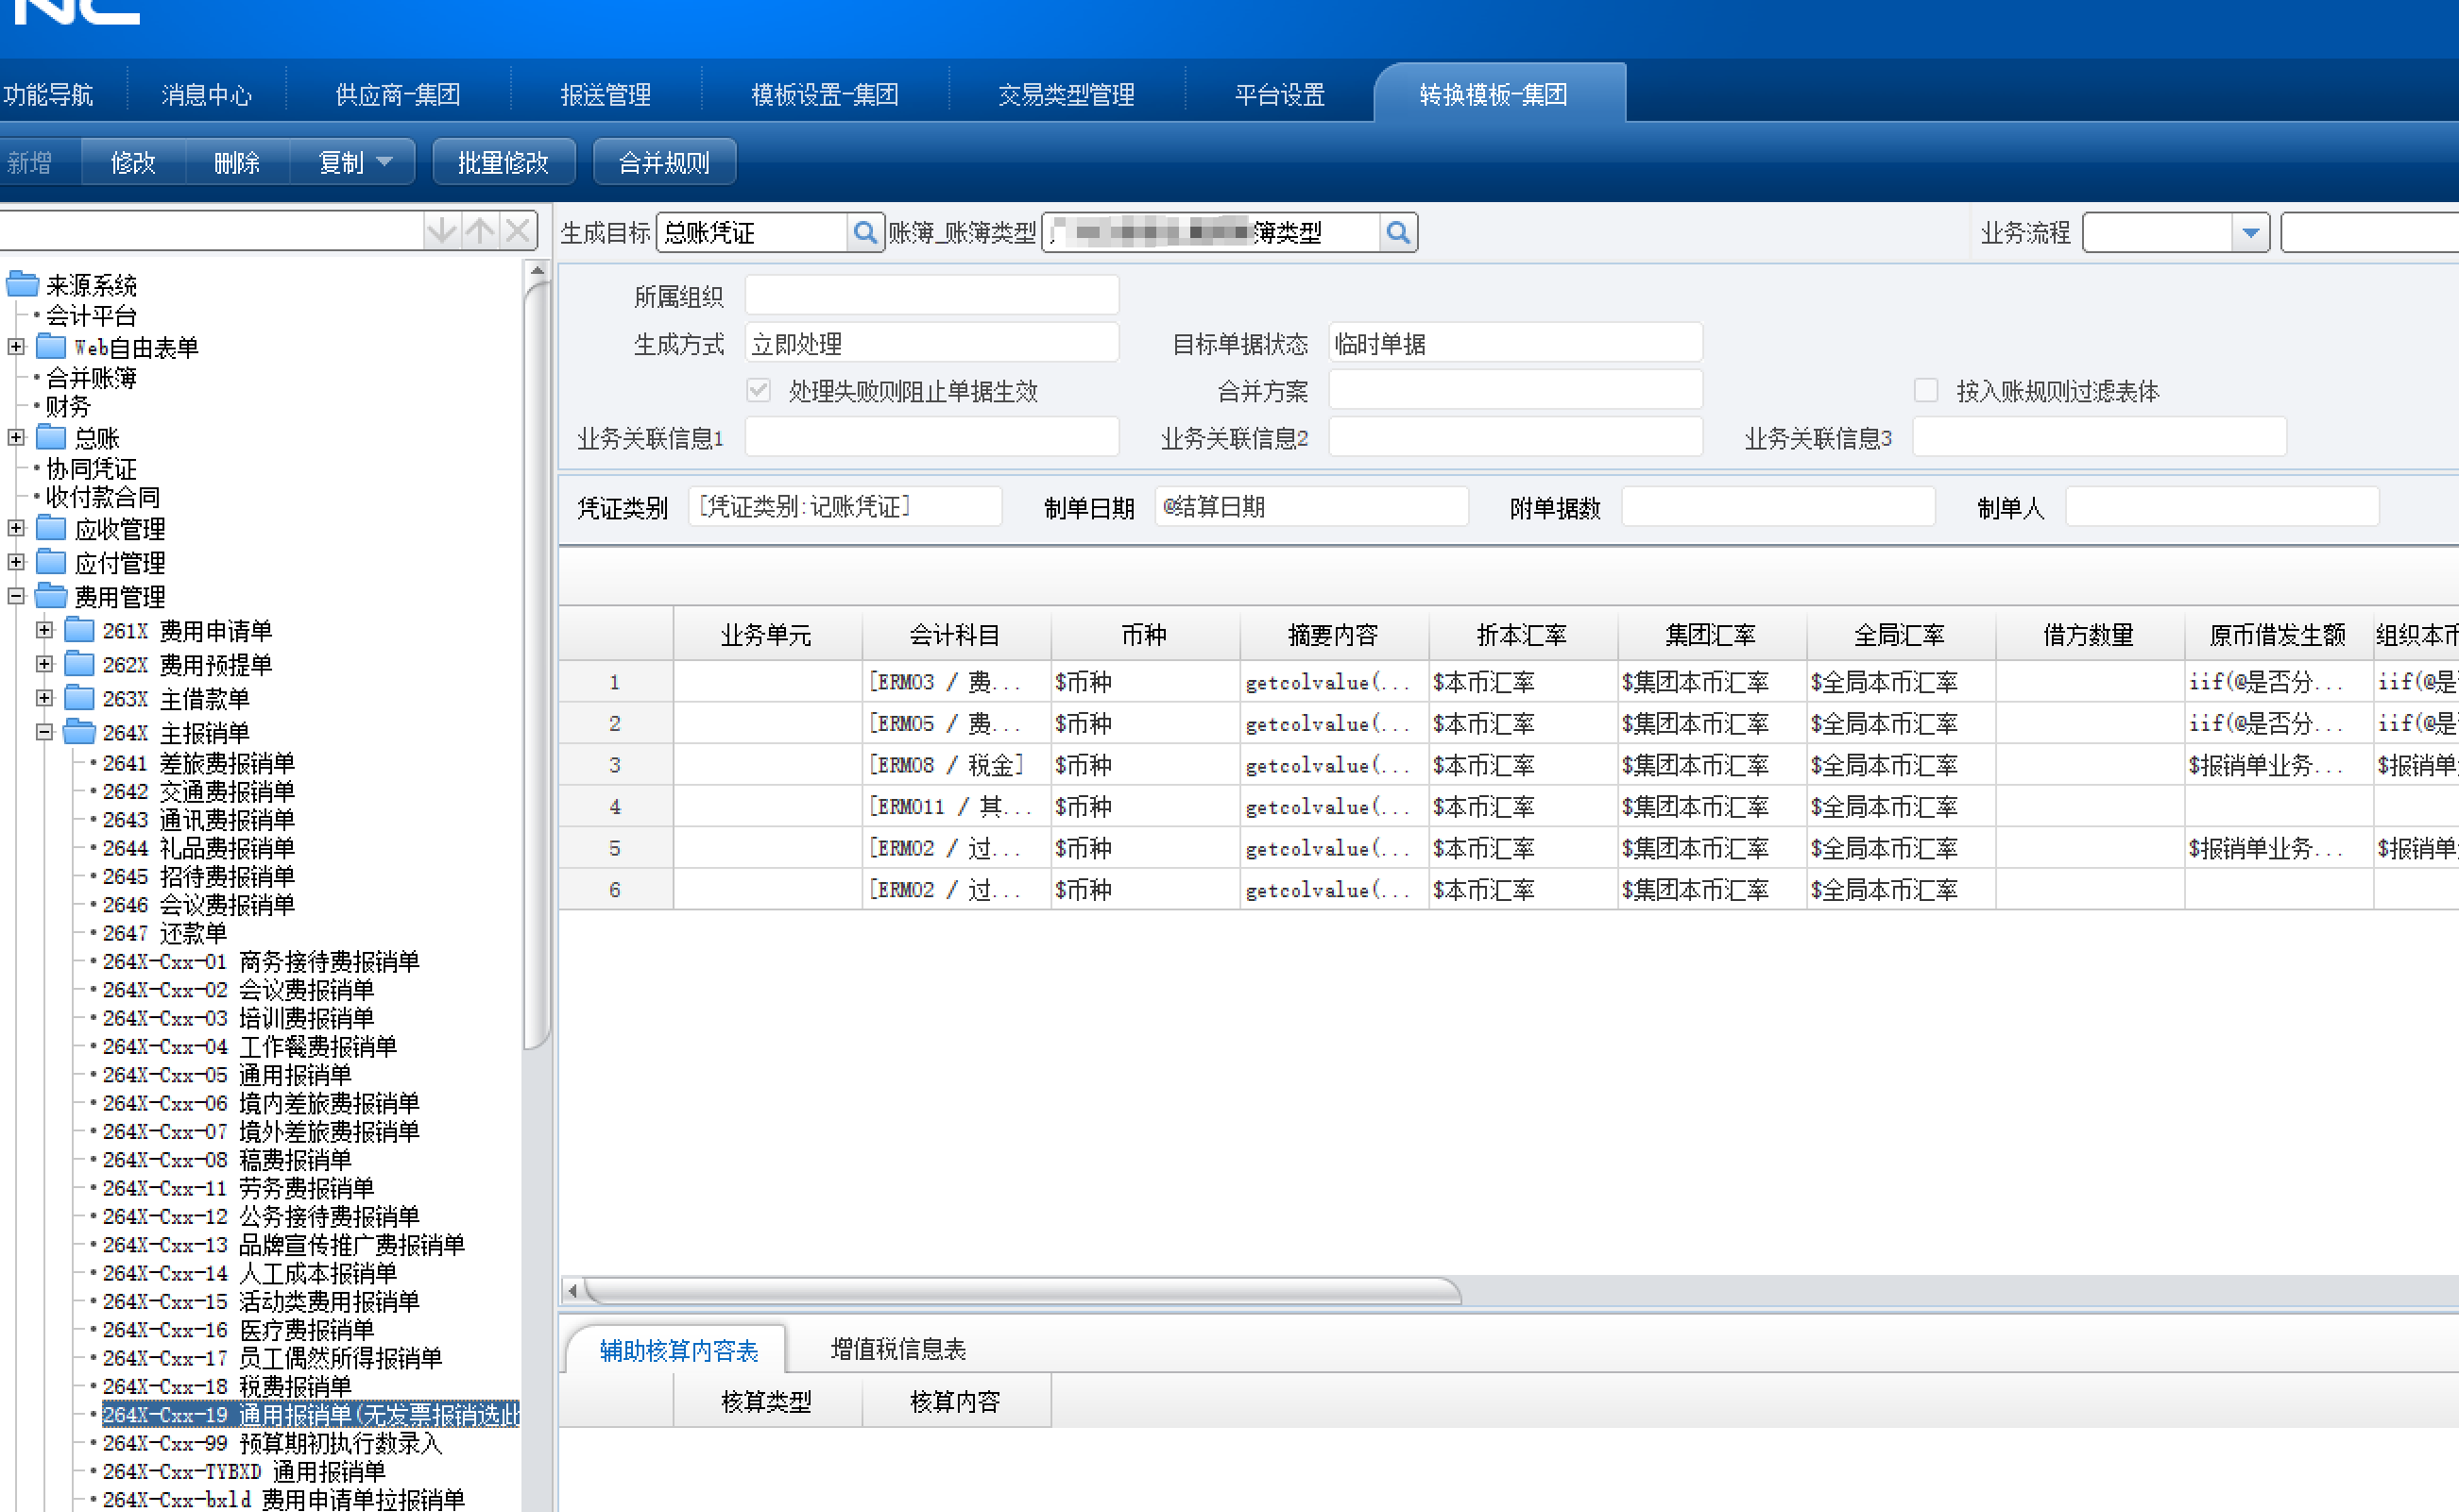Clear the tree search with the X icon
The width and height of the screenshot is (2459, 1512).
click(x=518, y=231)
